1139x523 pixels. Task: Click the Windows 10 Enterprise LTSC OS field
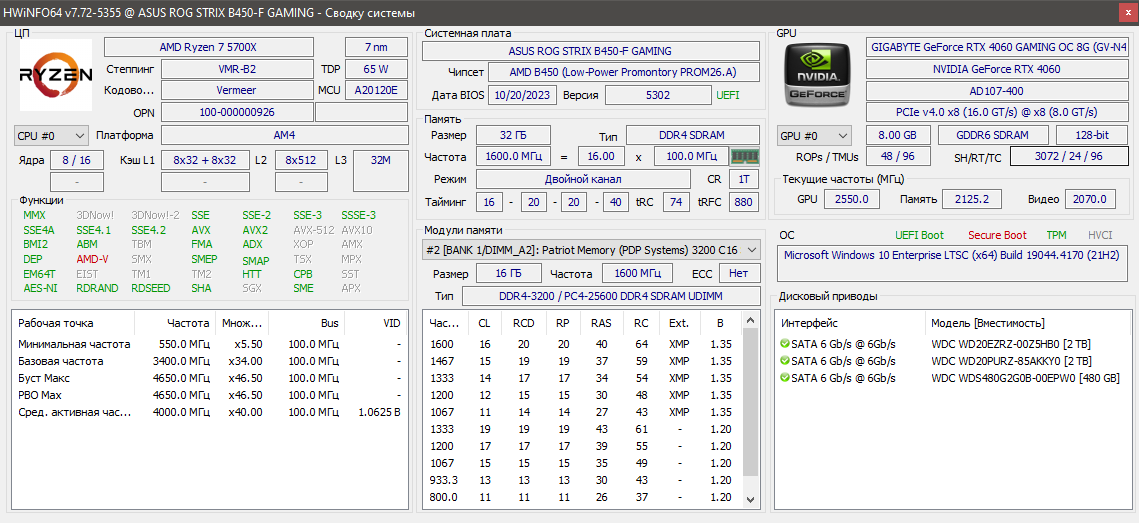pyautogui.click(x=954, y=263)
